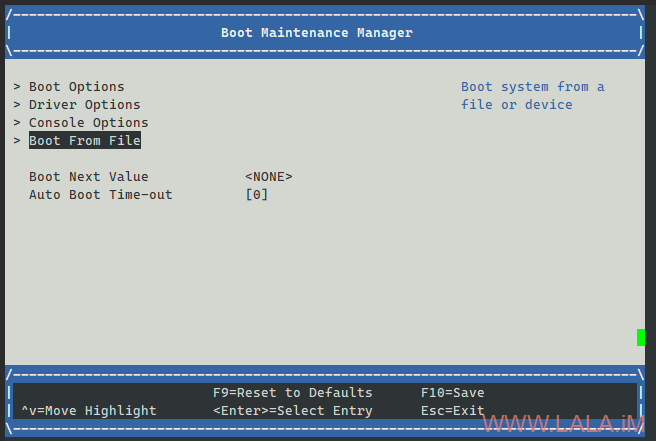Click the 'file or device' help text
The height and width of the screenshot is (441, 656).
tap(517, 105)
